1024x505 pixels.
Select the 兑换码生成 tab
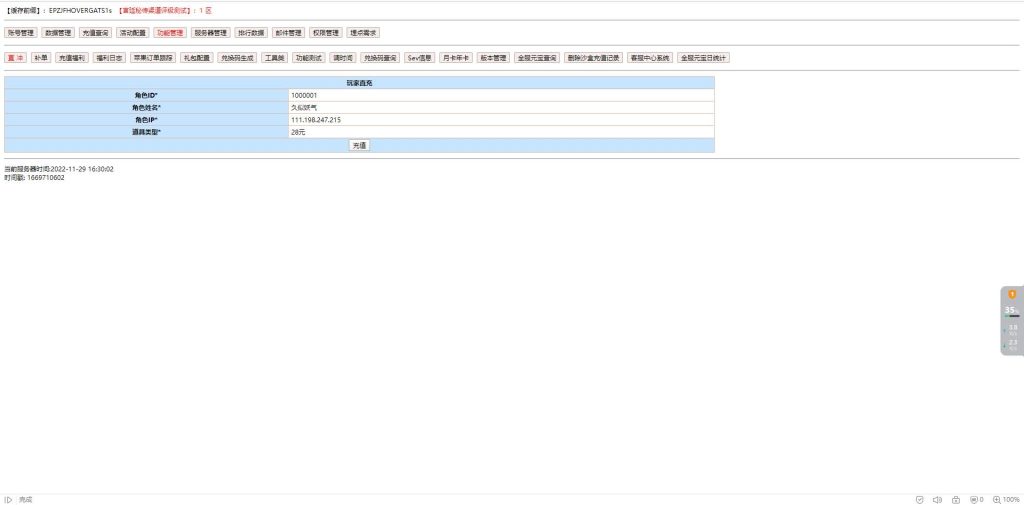point(237,58)
